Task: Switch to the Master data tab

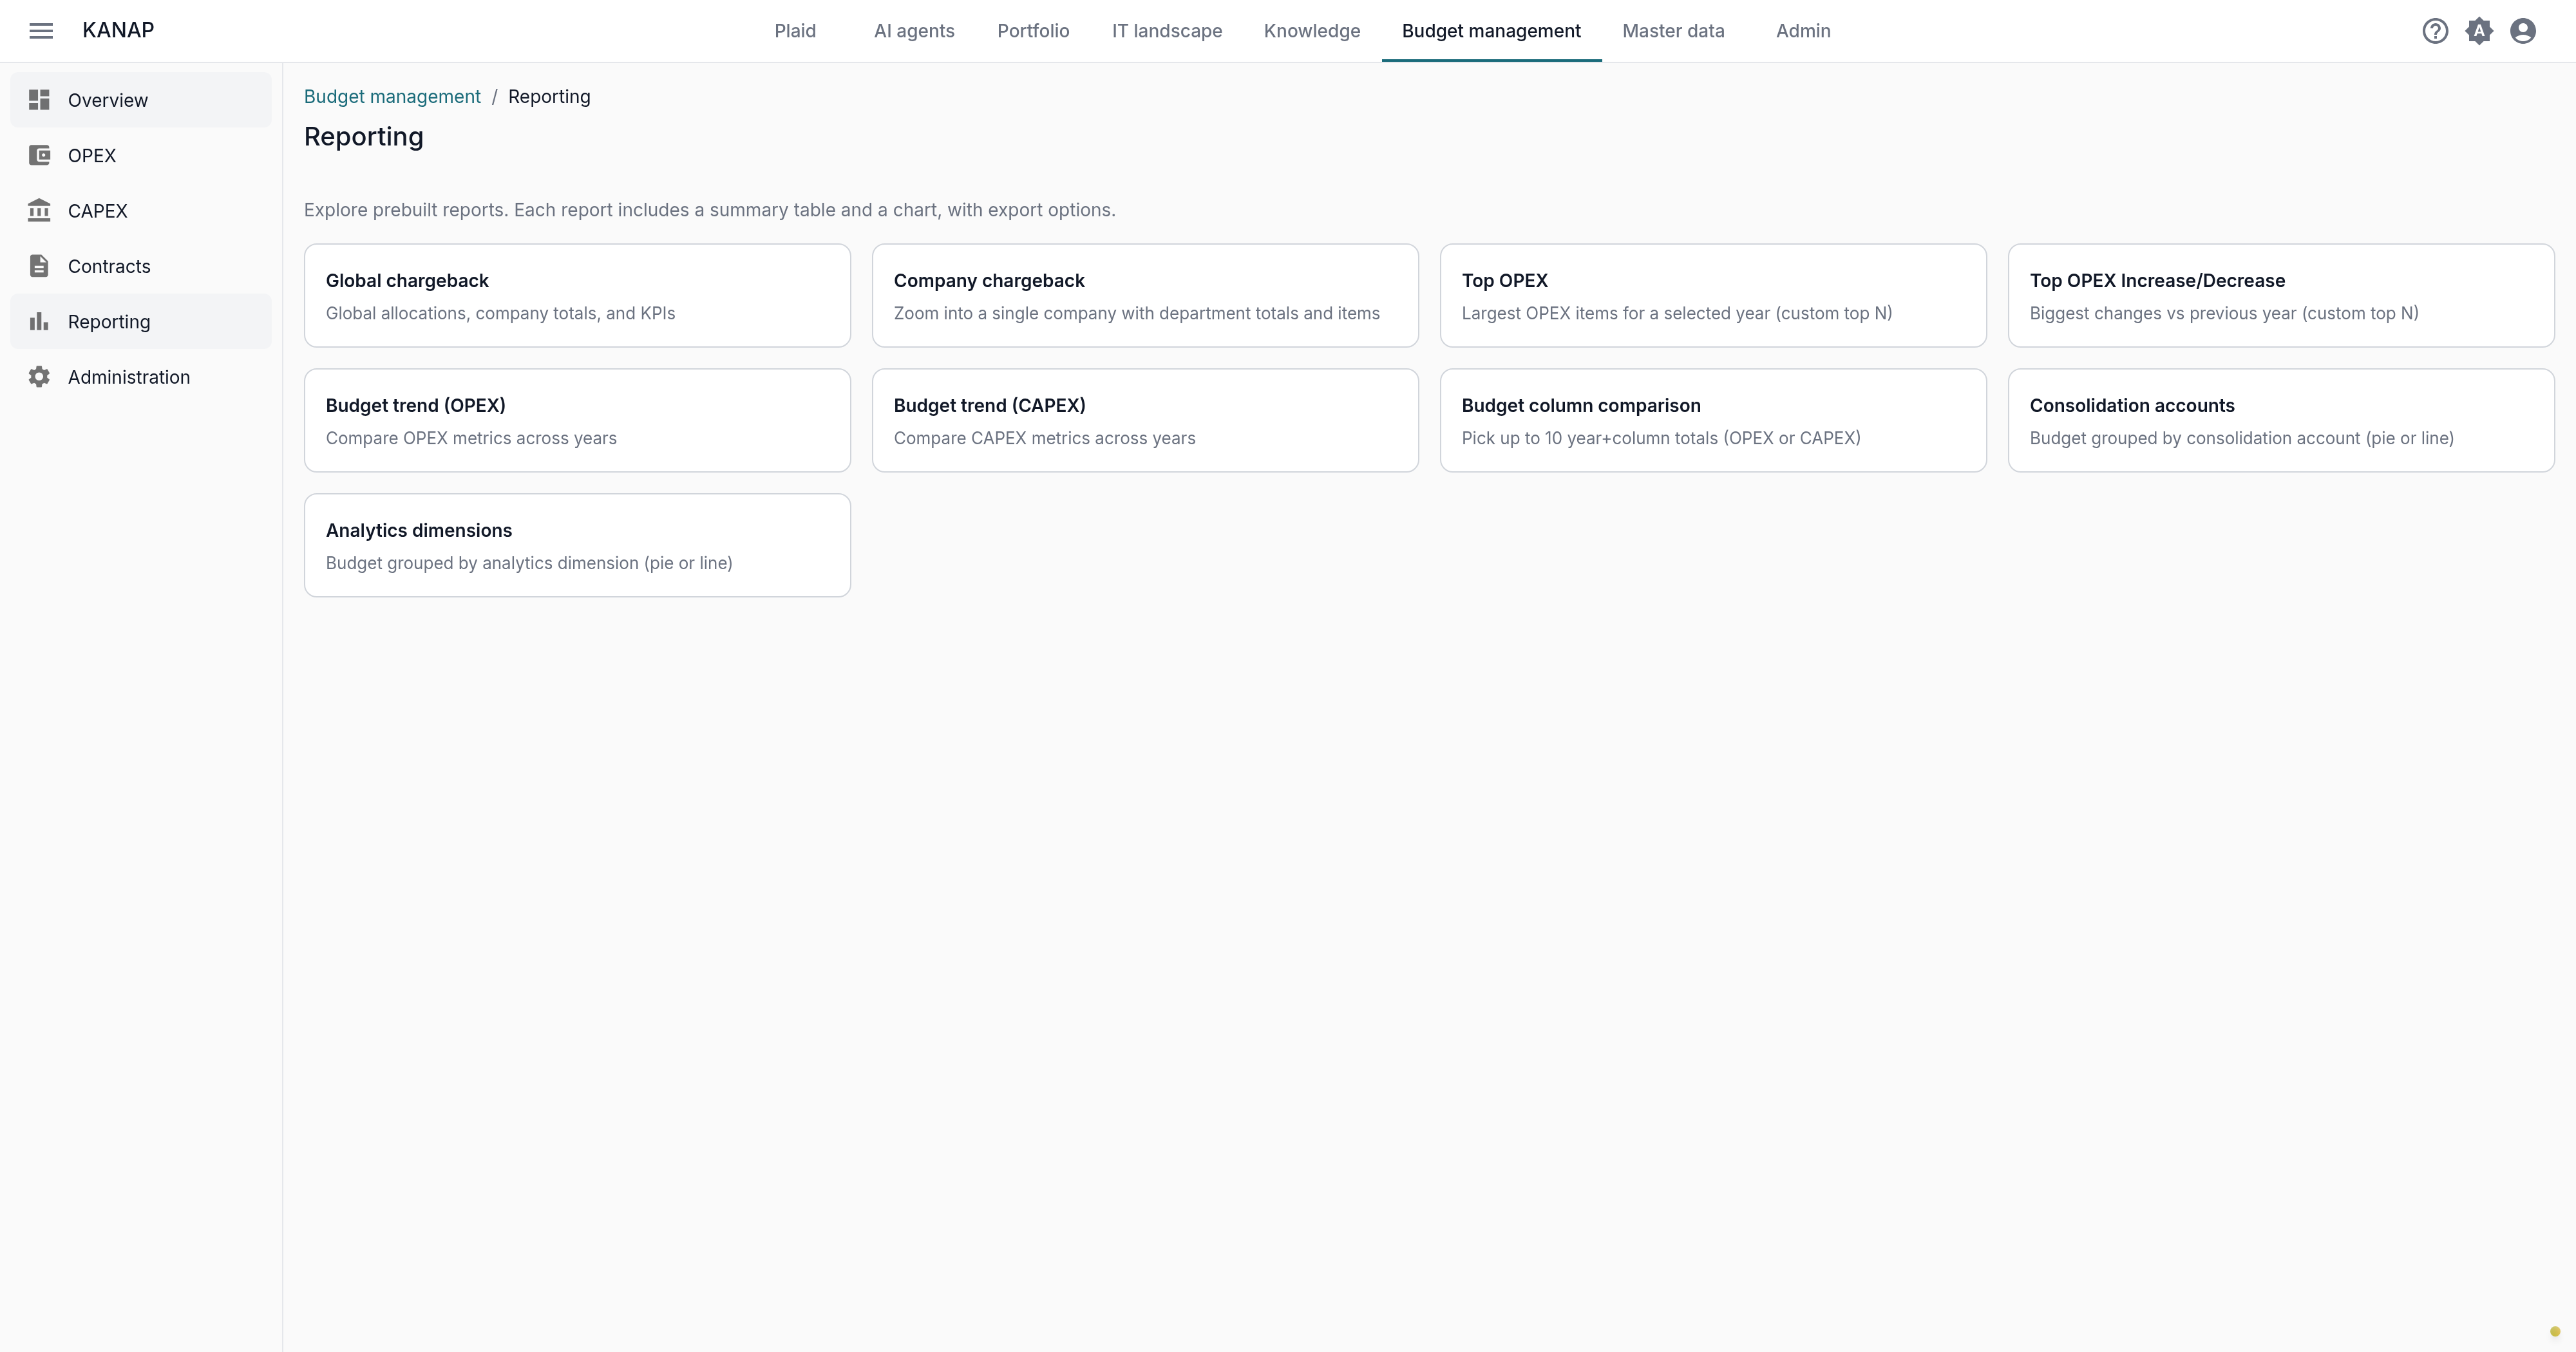Action: 1673,31
